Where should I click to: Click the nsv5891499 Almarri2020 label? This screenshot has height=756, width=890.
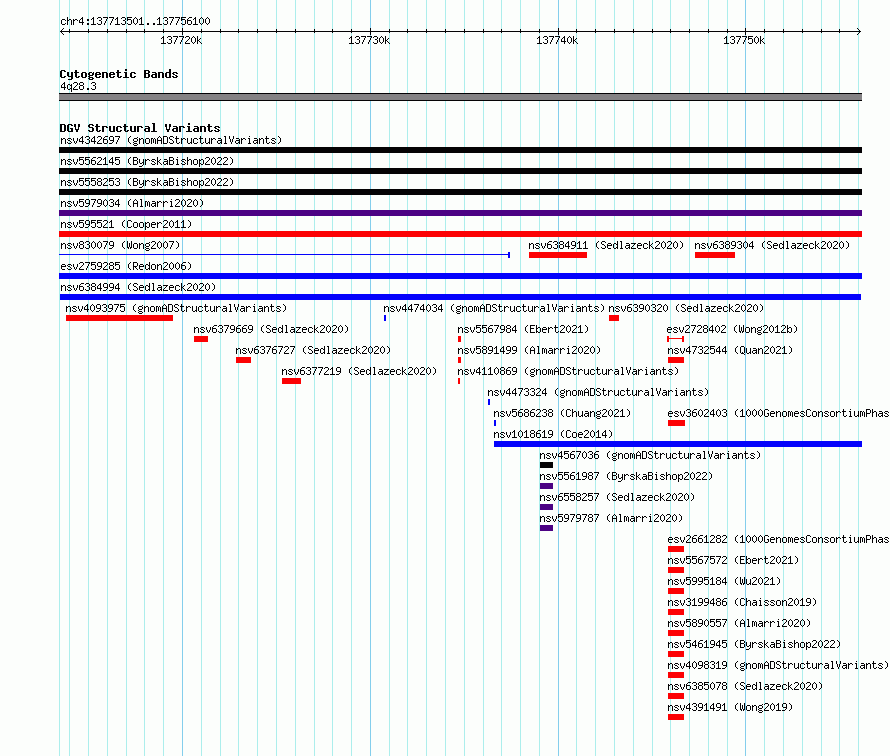[x=529, y=350]
